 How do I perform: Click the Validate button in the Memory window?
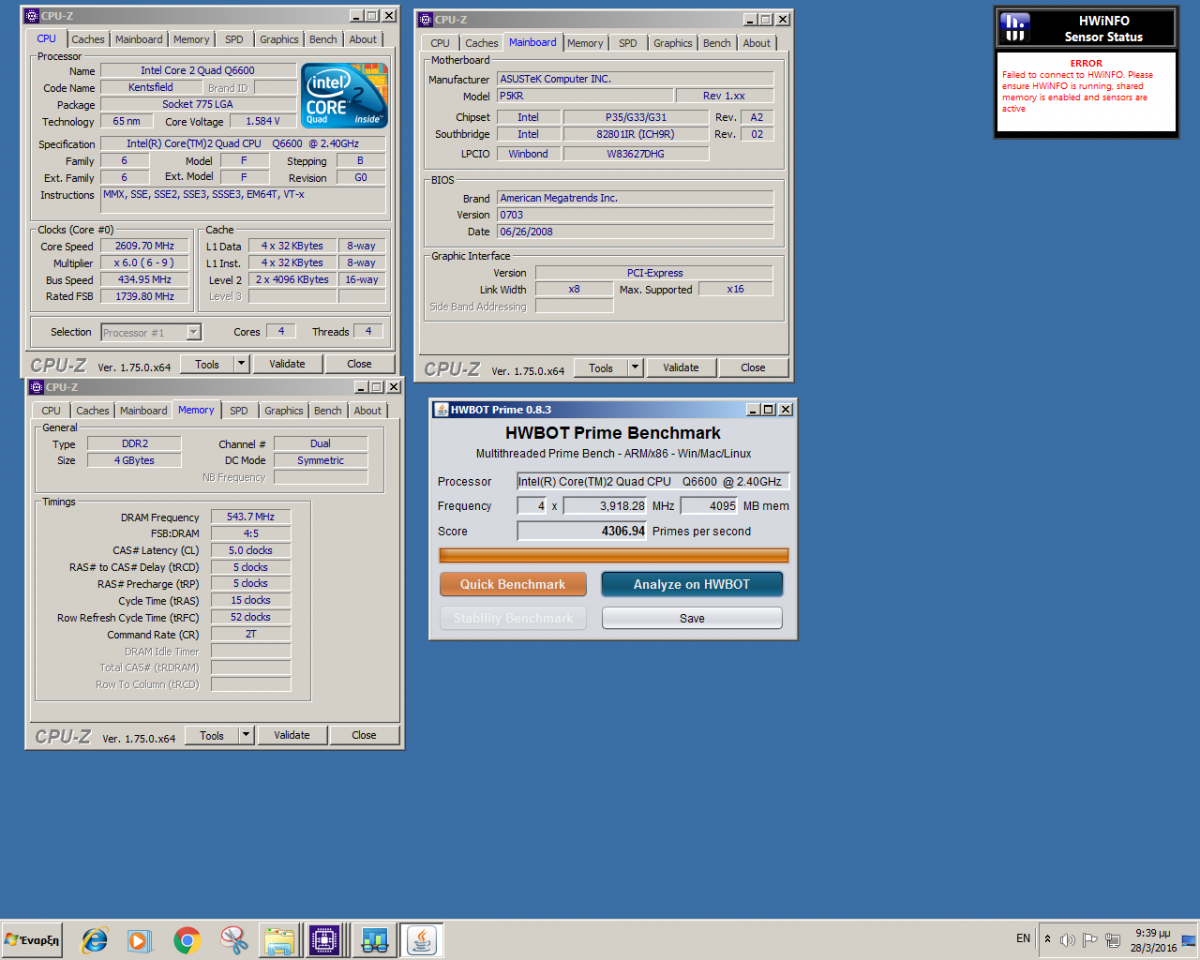point(292,735)
